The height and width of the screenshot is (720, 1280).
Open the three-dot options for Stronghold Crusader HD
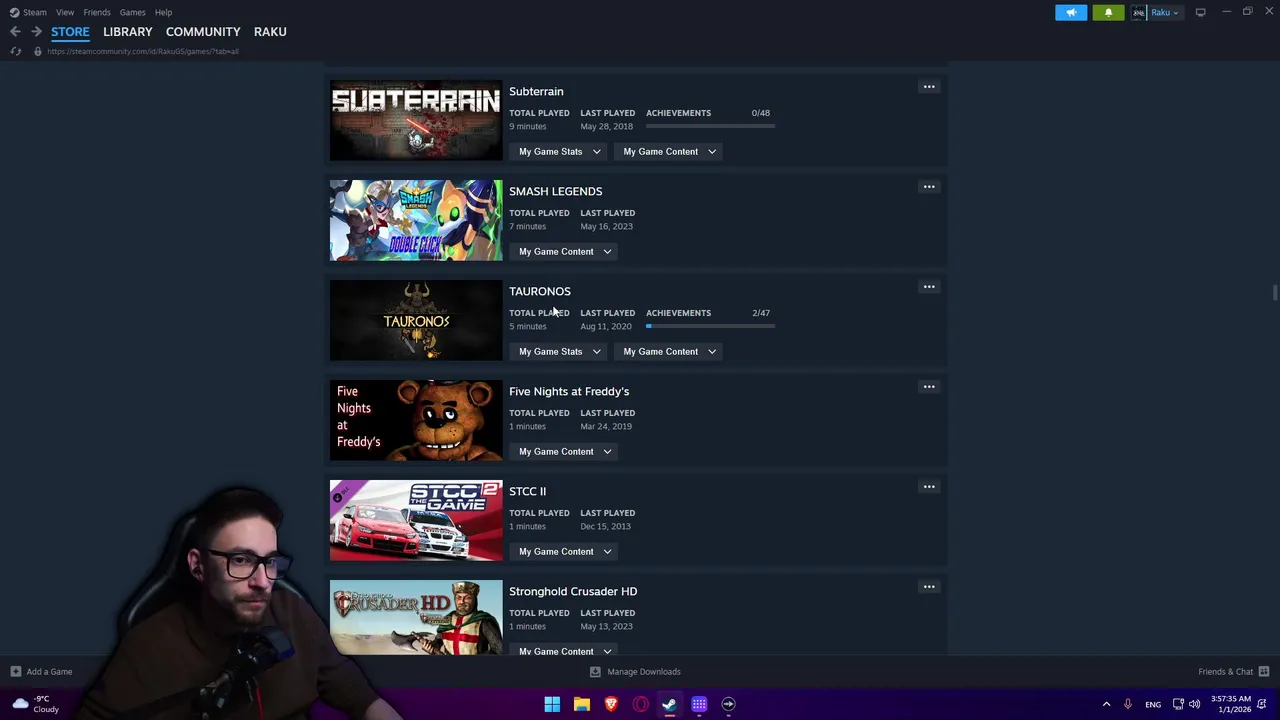coord(929,587)
